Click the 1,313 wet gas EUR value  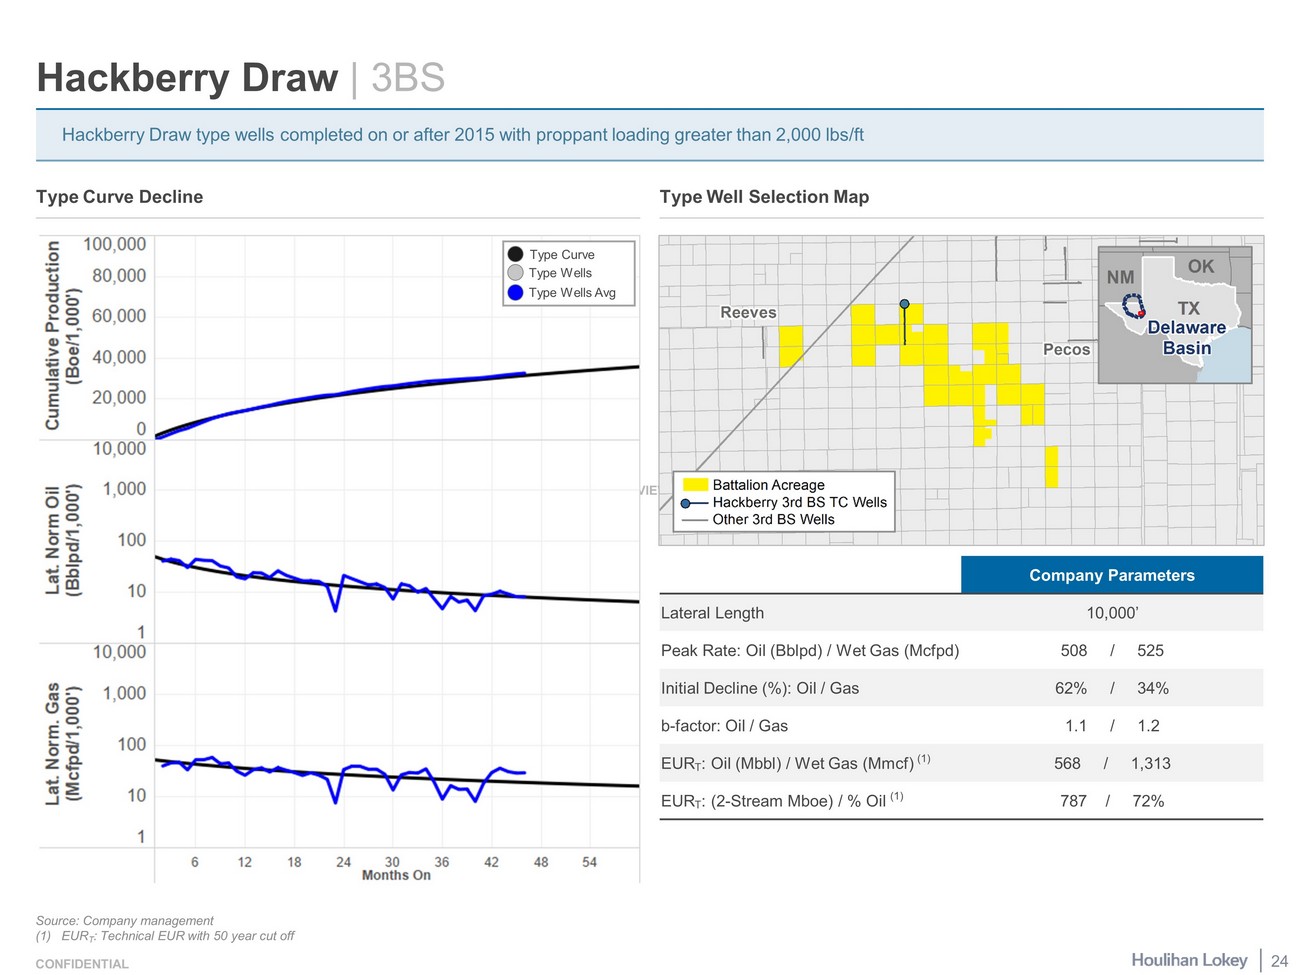click(x=1150, y=764)
